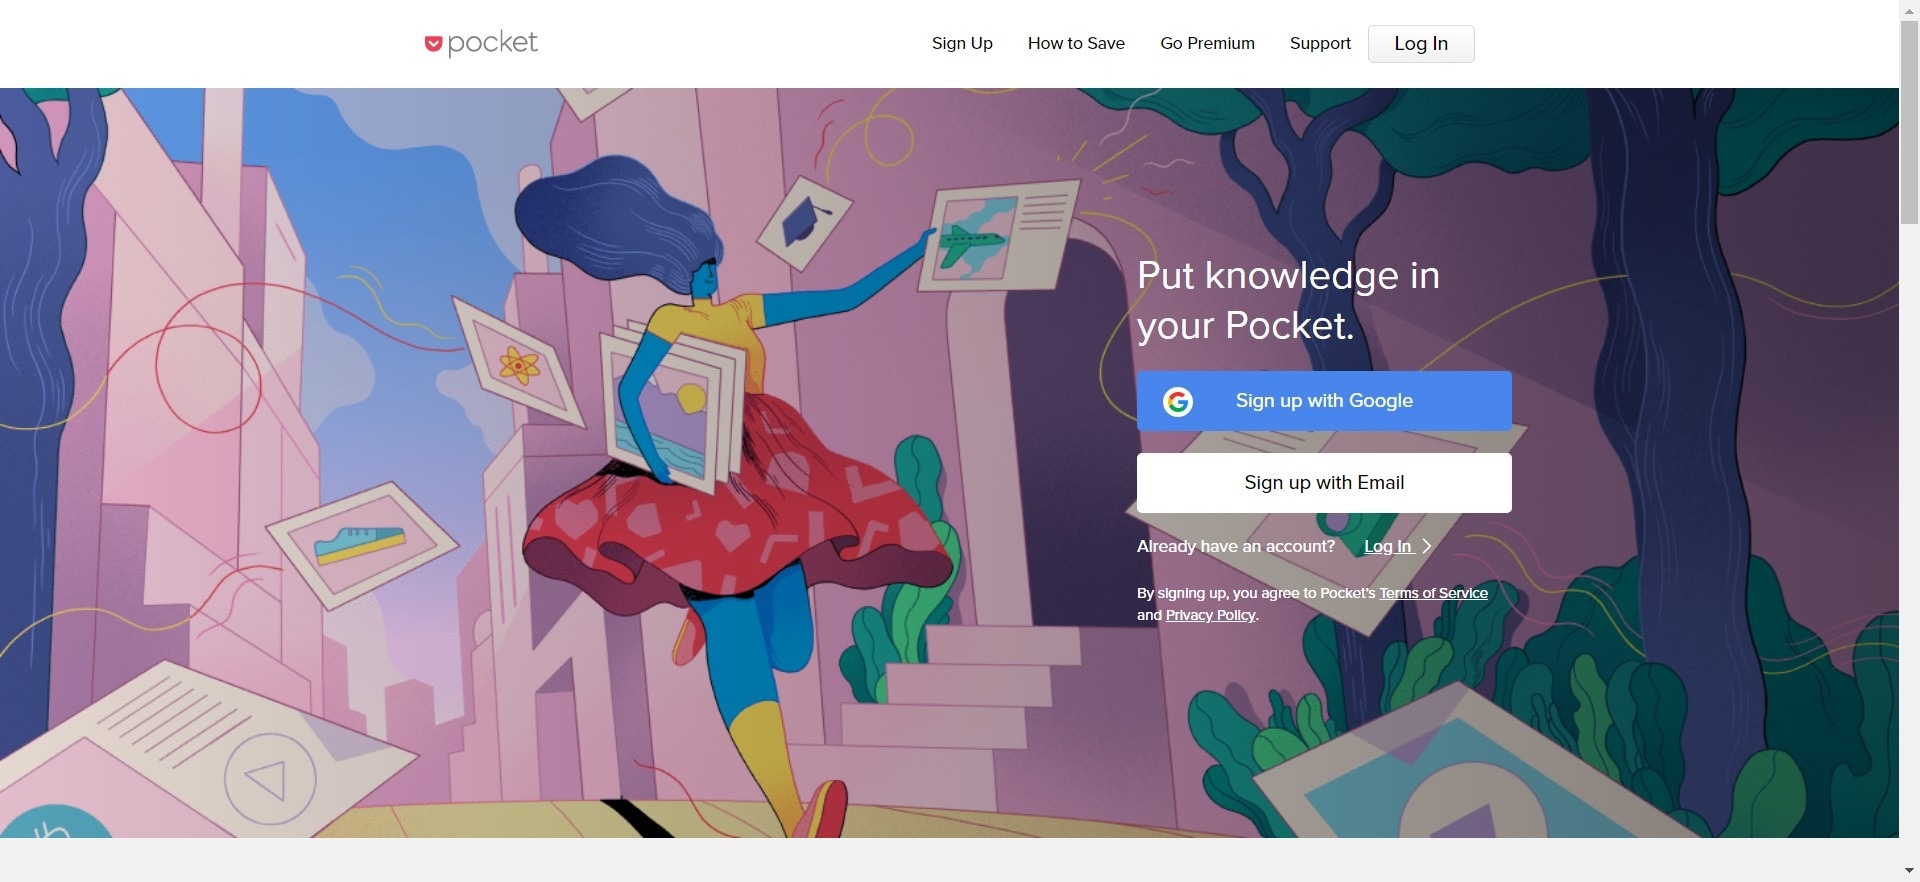Open the Support nav link
This screenshot has width=1920, height=882.
pos(1320,43)
